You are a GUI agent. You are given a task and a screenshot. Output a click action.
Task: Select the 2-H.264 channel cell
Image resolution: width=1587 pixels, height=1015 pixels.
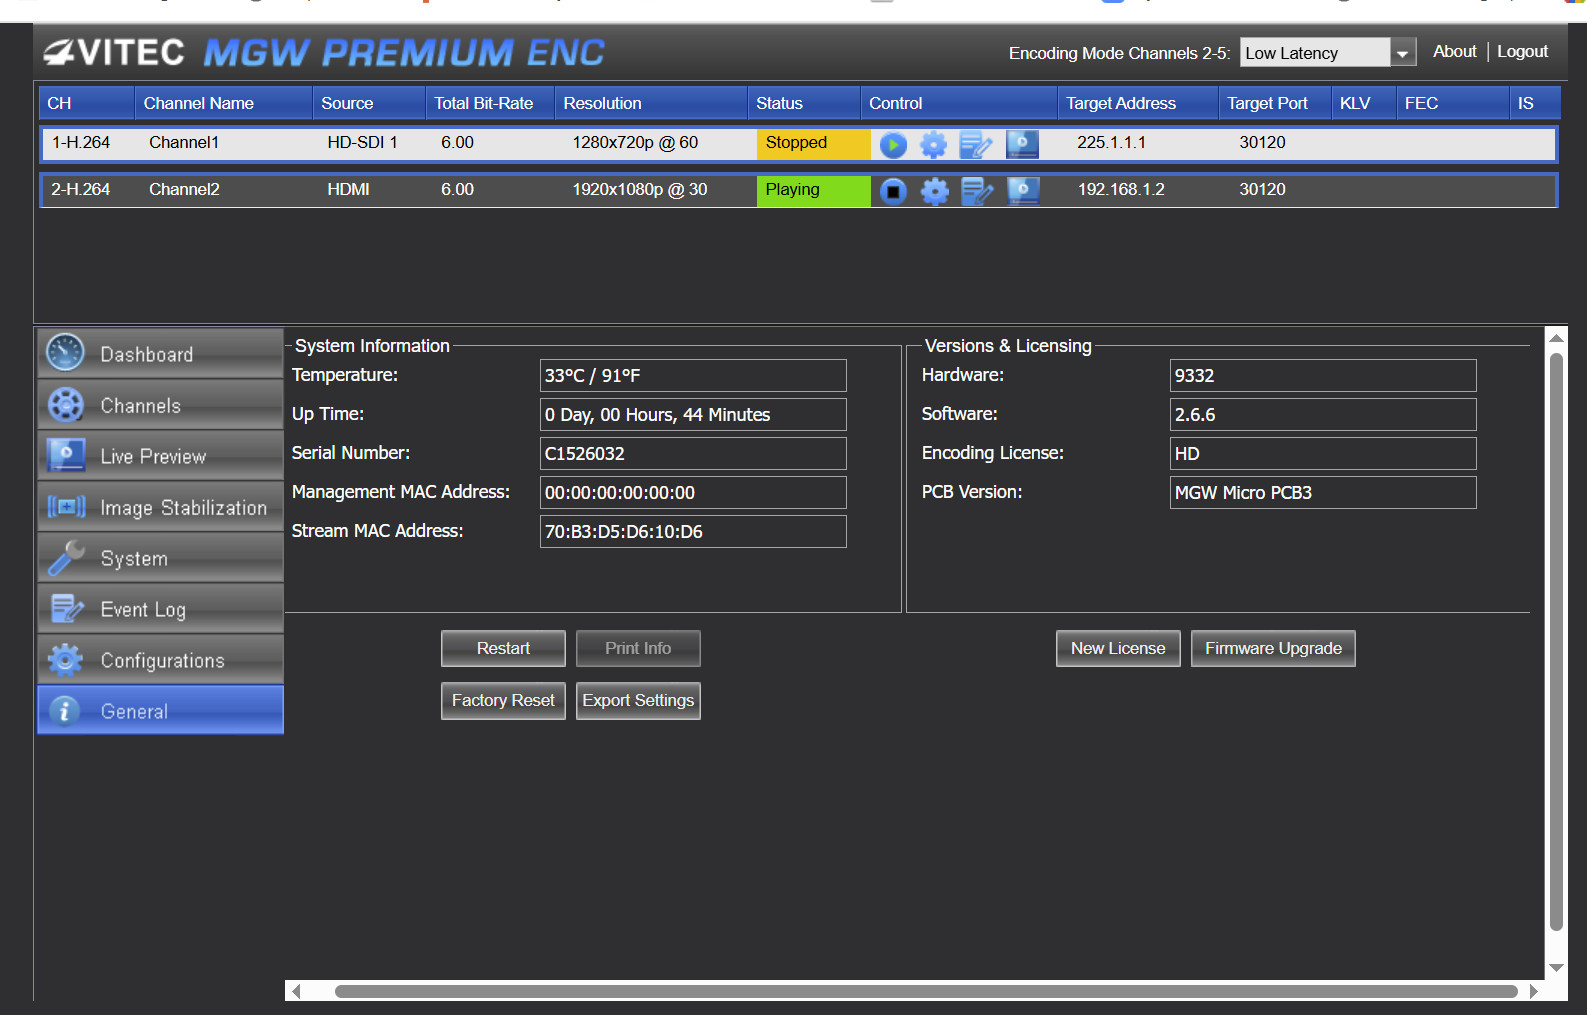(81, 190)
